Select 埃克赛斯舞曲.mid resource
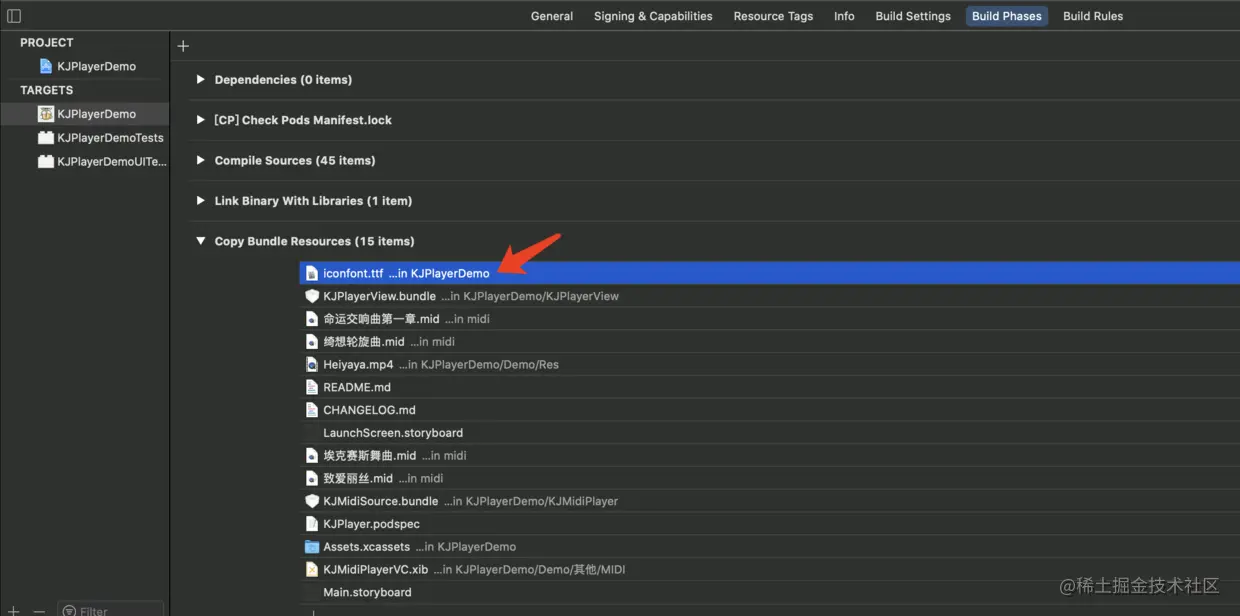 (769, 455)
